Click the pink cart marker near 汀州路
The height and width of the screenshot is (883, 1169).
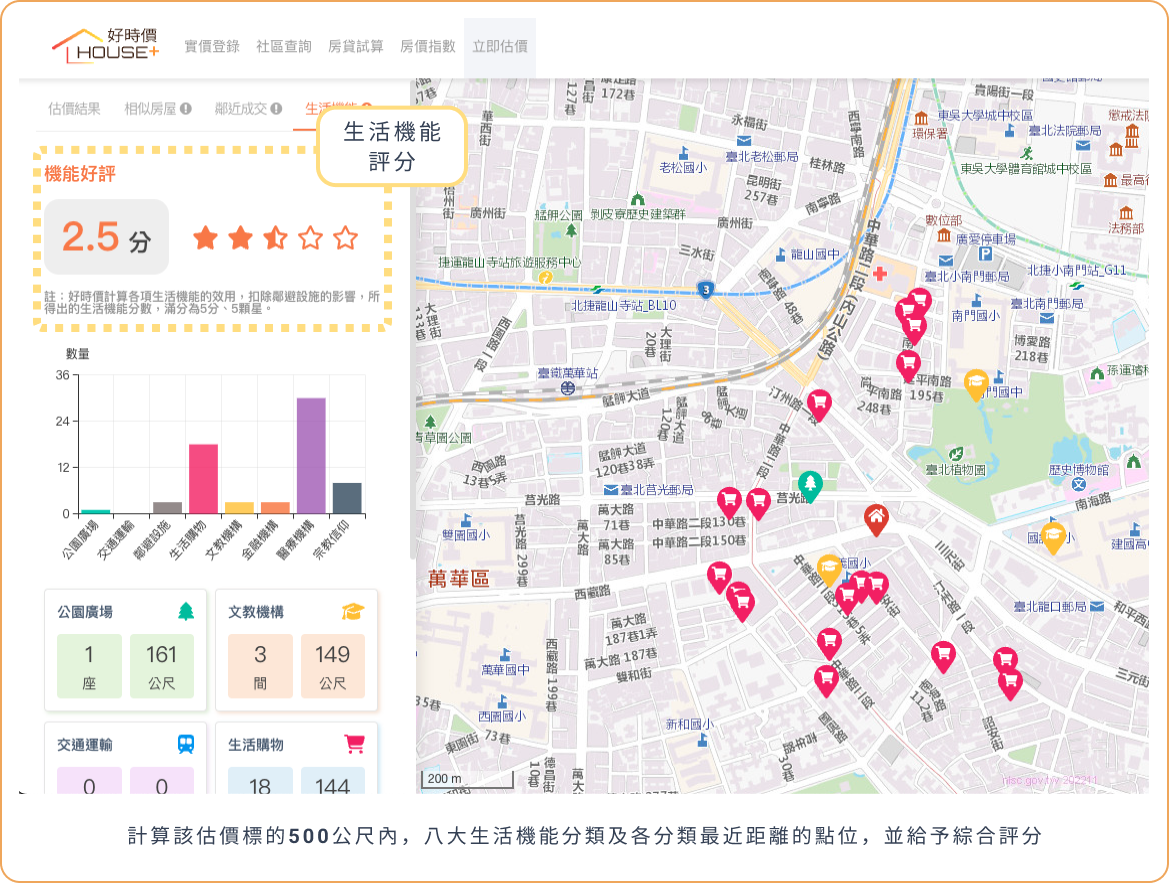(819, 404)
